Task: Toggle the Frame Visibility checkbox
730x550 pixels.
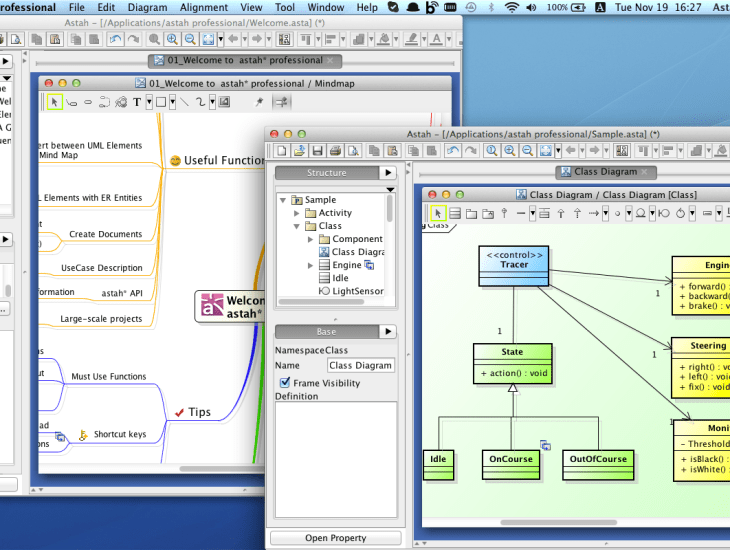Action: tap(285, 382)
